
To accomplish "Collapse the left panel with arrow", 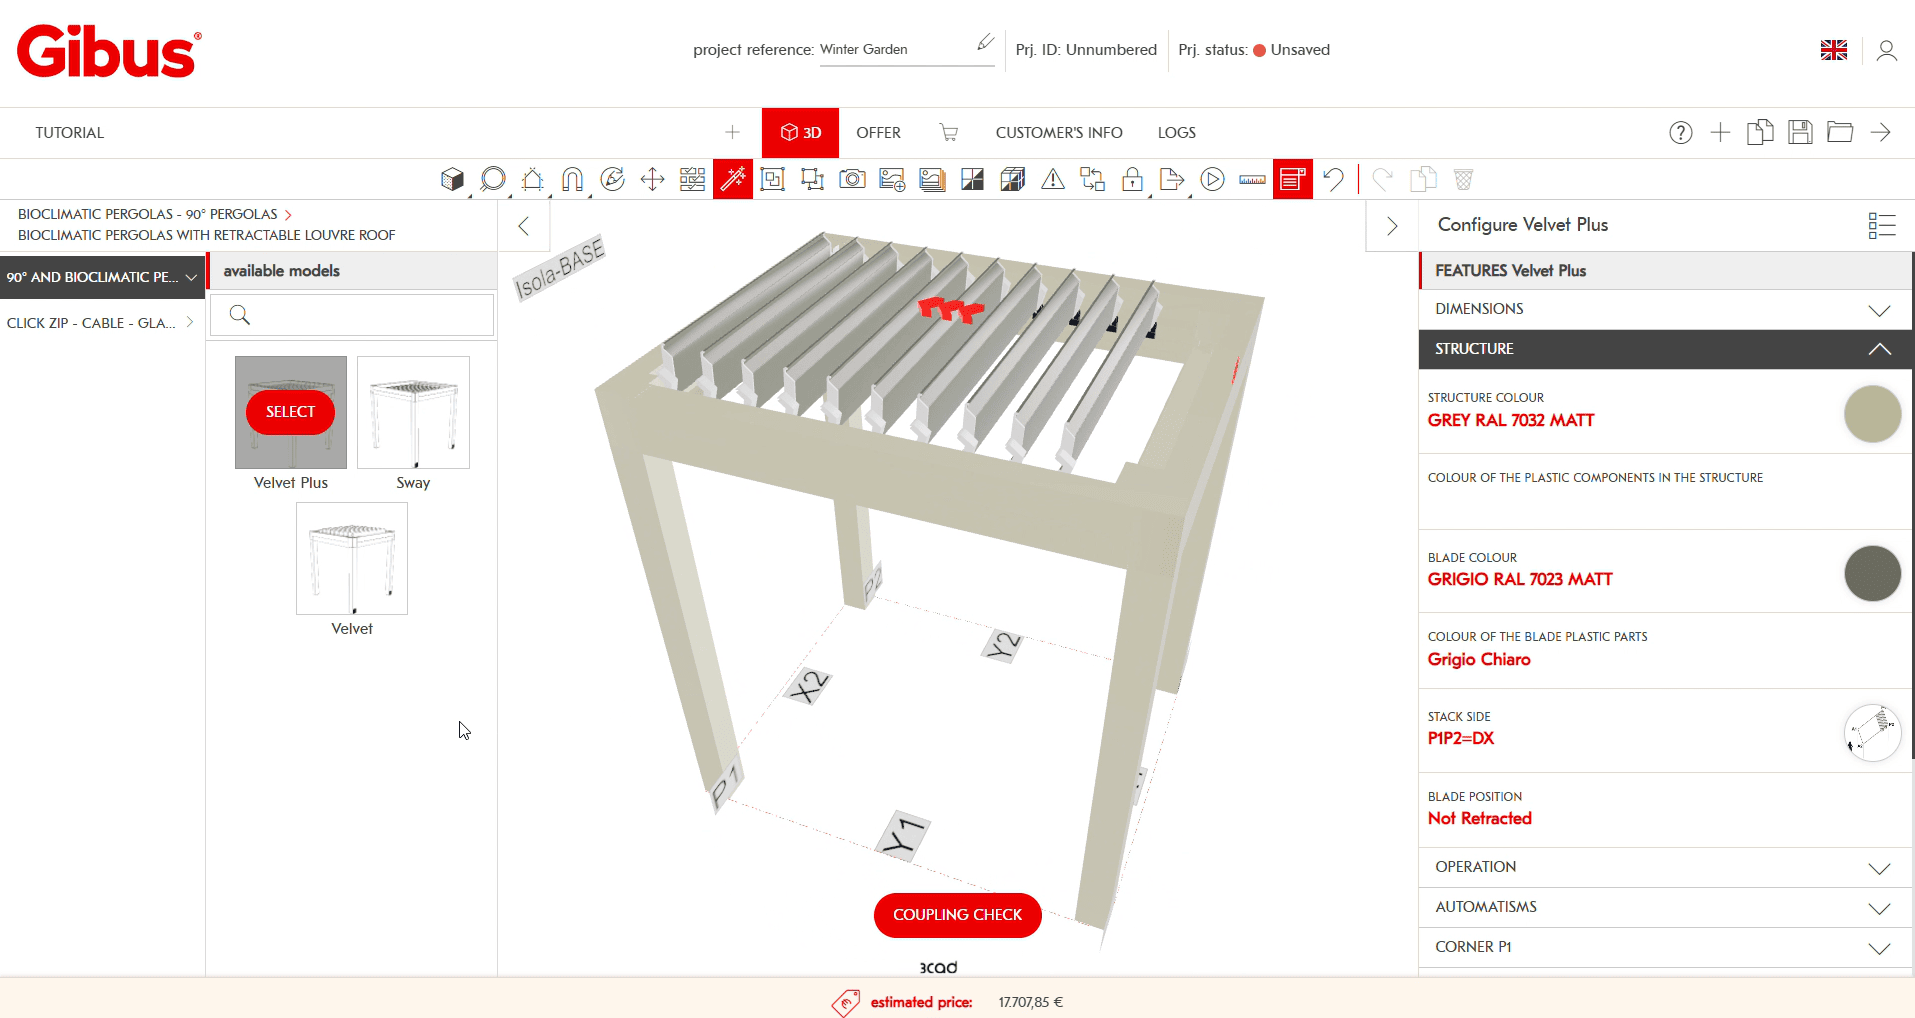I will coord(524,226).
